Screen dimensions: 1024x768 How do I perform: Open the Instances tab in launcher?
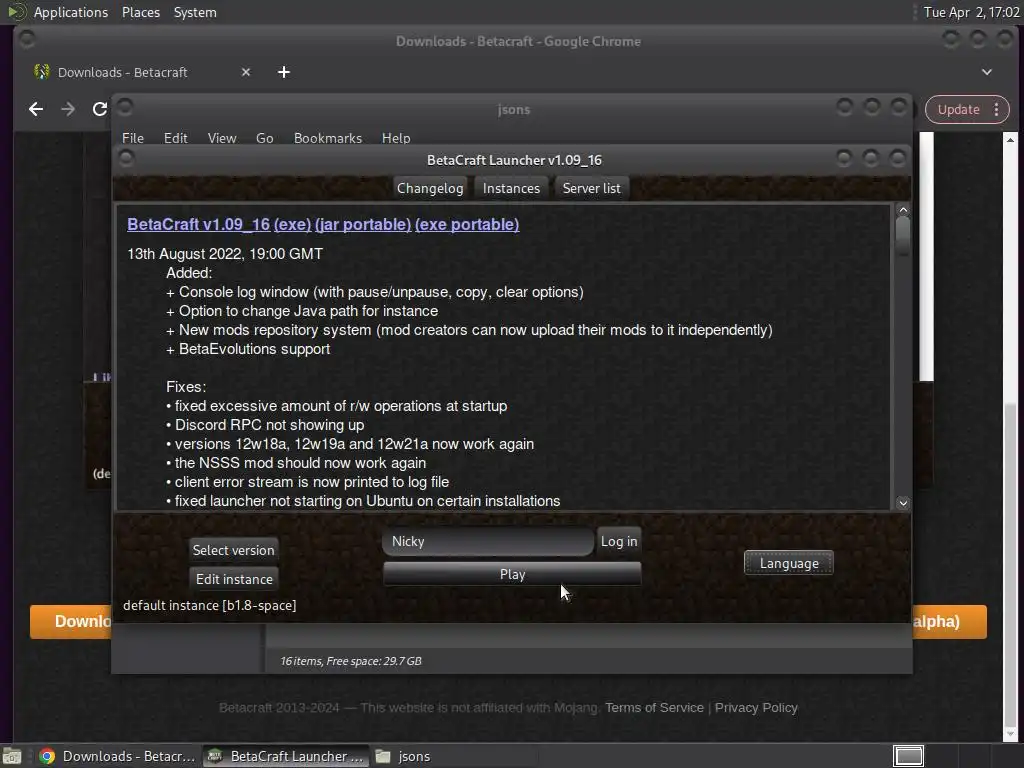511,188
